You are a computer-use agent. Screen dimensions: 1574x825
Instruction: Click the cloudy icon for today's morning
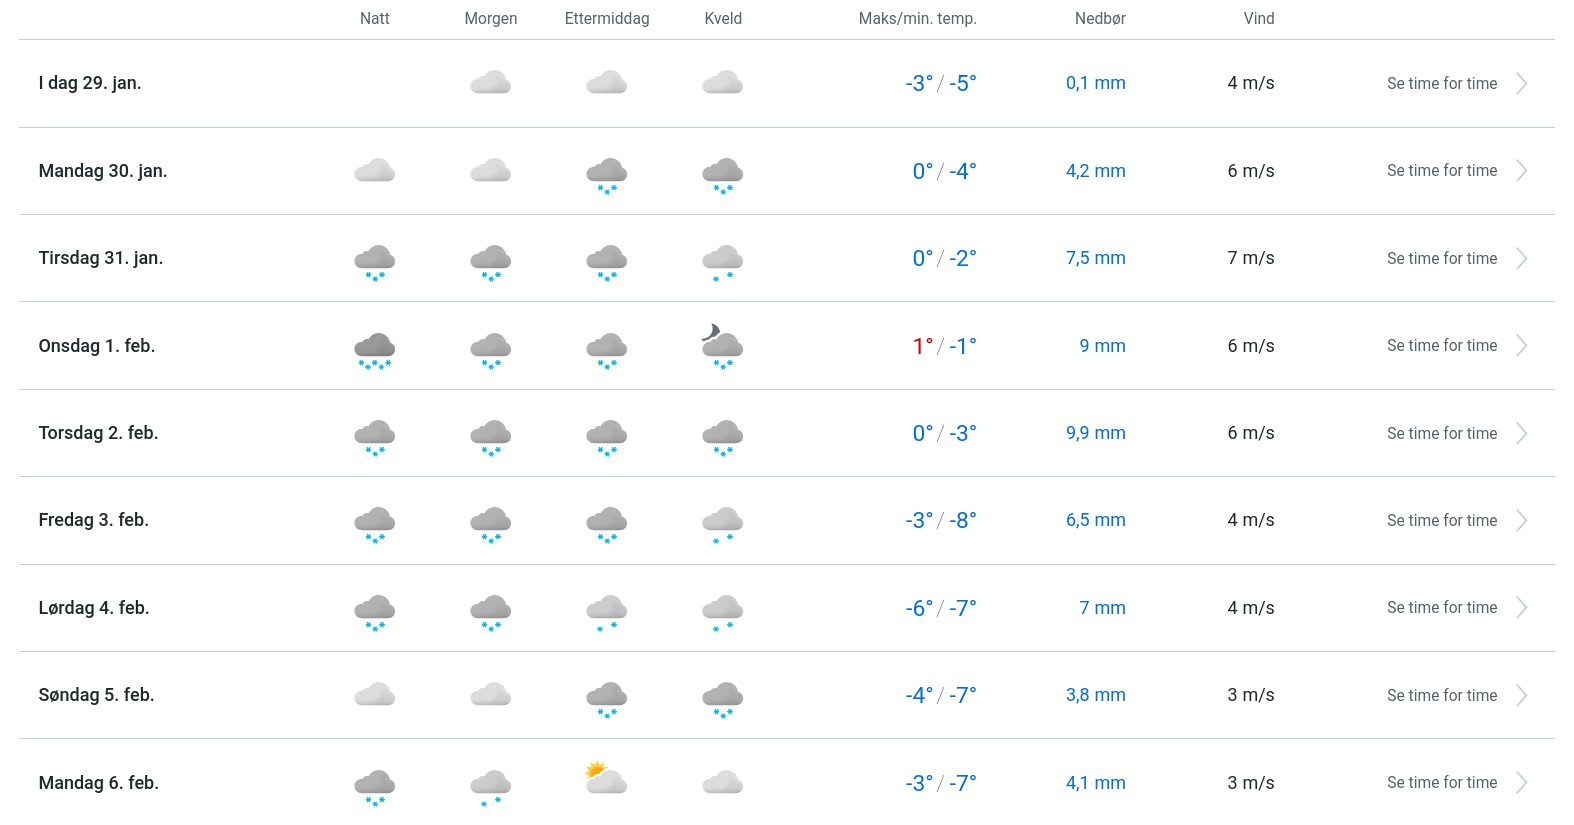pyautogui.click(x=490, y=83)
